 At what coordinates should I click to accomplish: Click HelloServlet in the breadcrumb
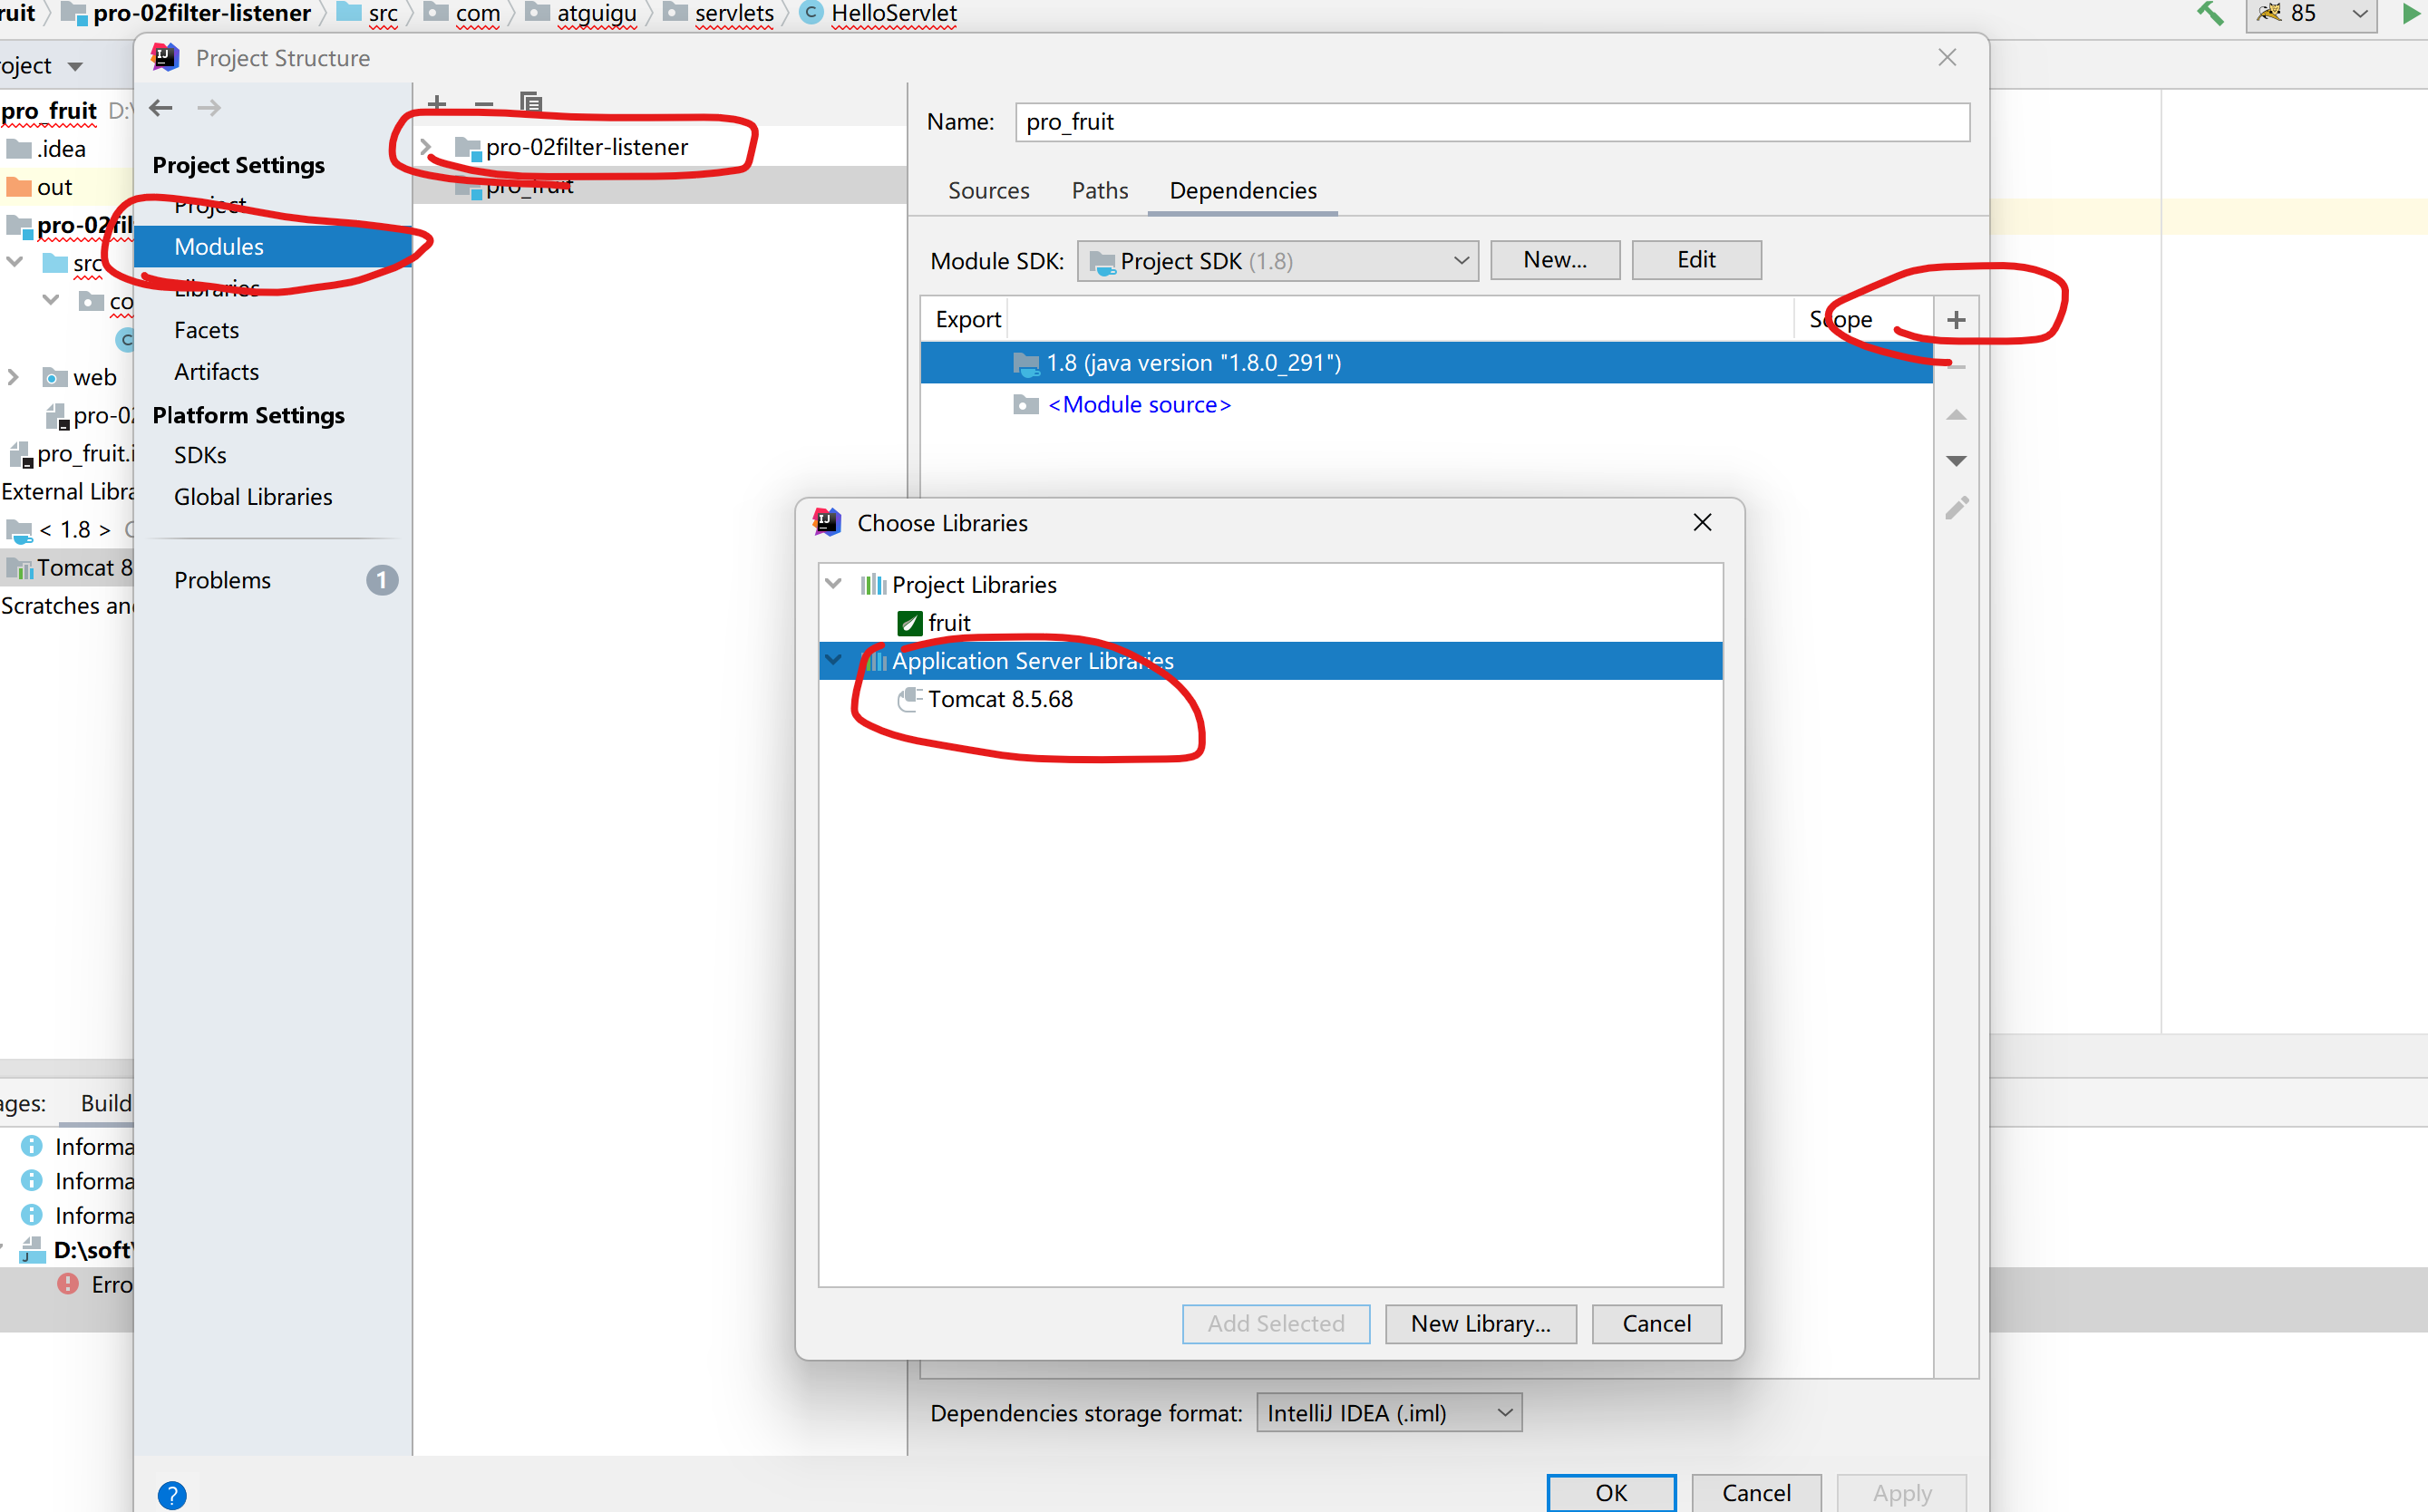894,13
